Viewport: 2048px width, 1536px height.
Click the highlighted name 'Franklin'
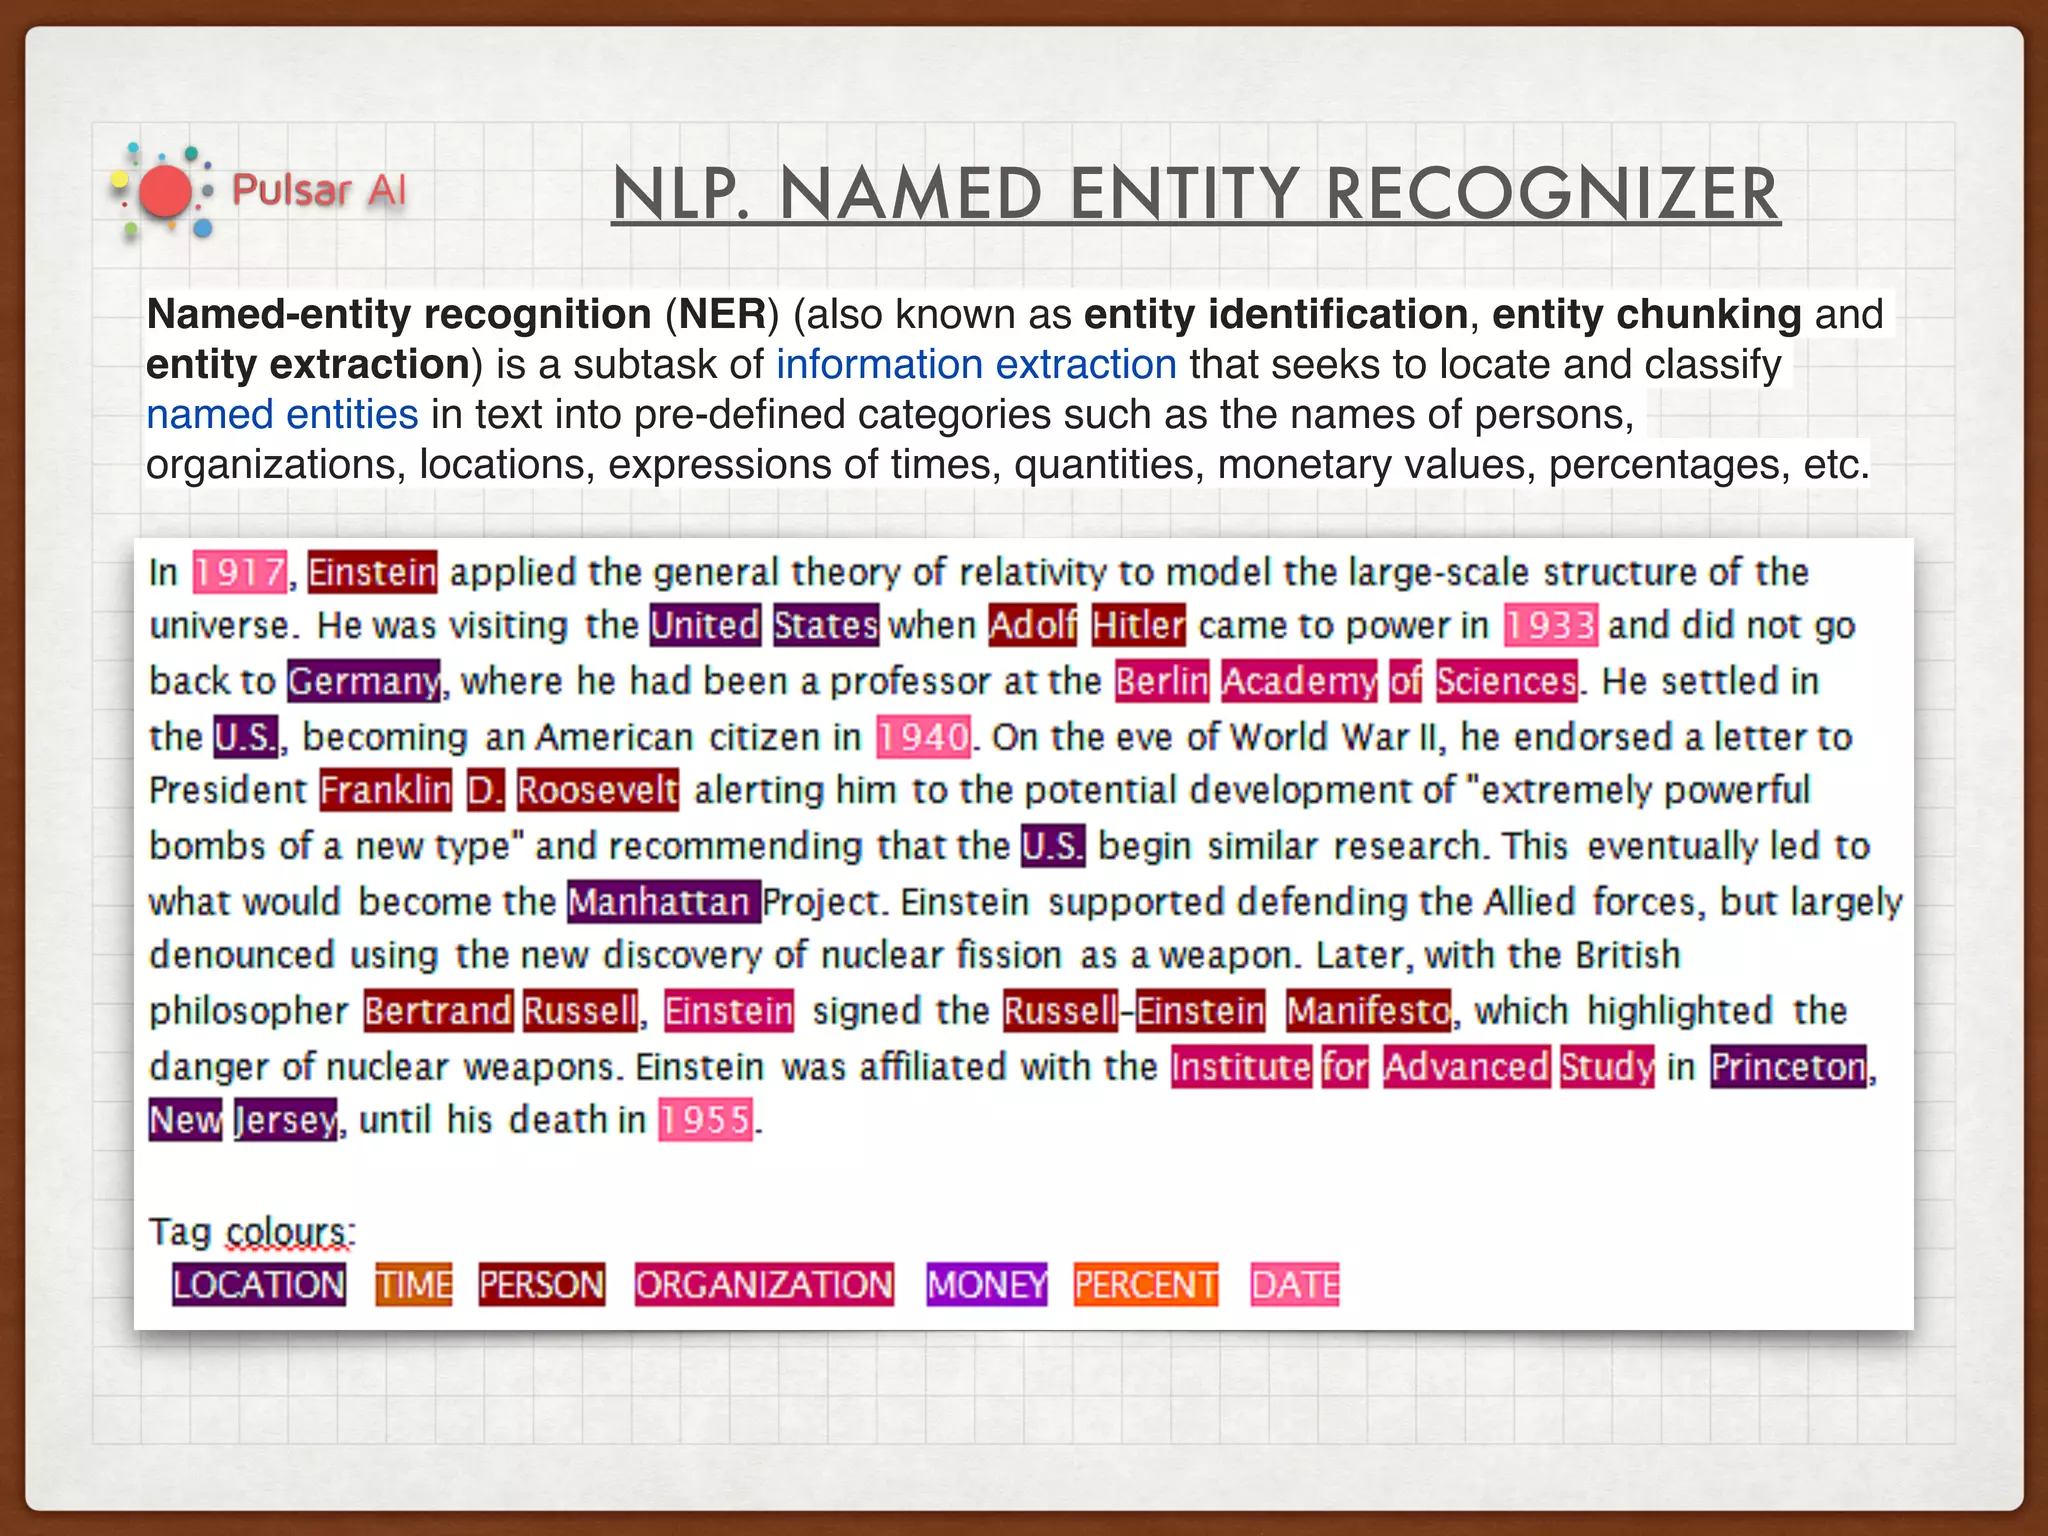tap(386, 790)
